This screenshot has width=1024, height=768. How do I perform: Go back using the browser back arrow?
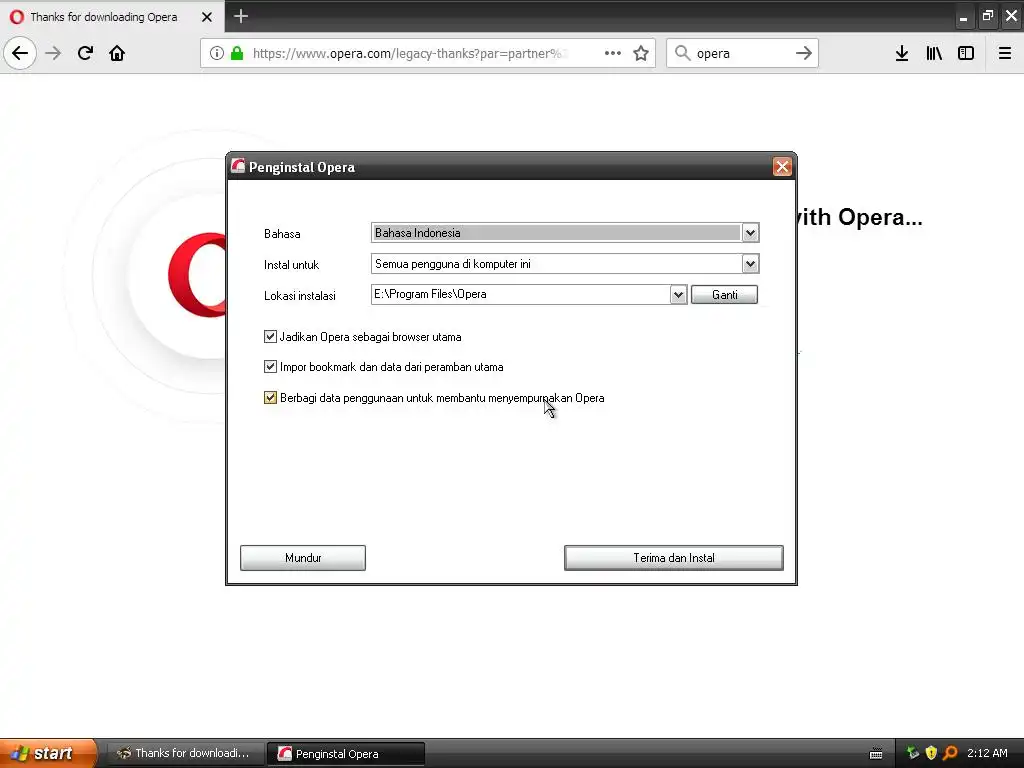coord(20,53)
